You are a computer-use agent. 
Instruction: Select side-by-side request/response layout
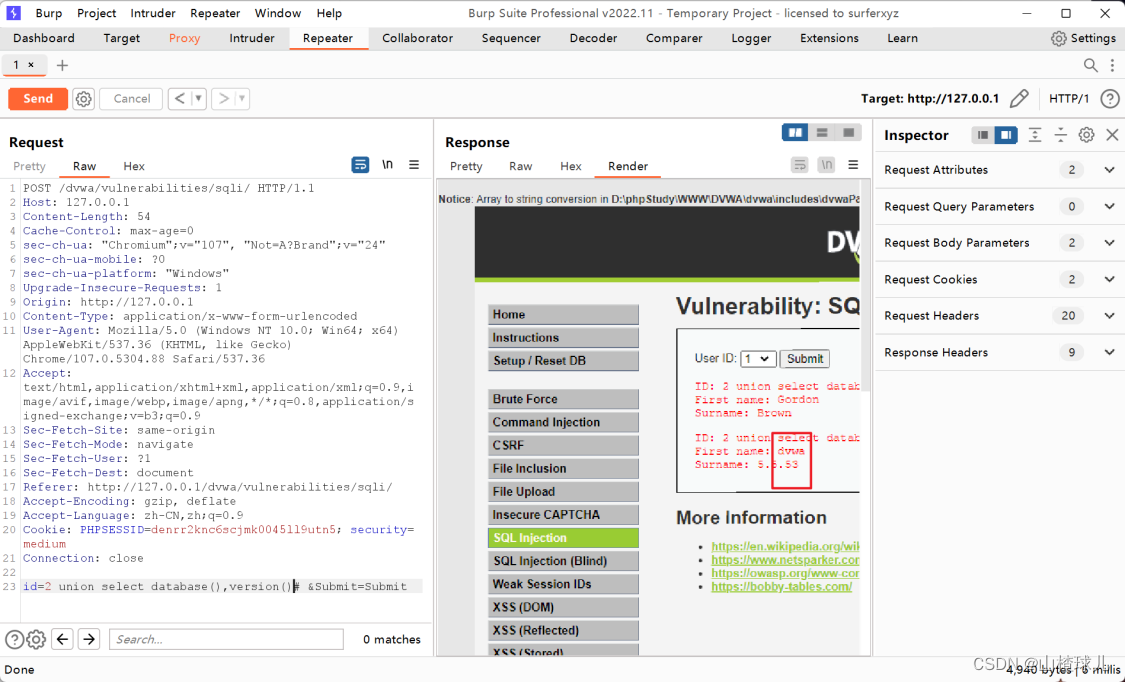pyautogui.click(x=795, y=133)
